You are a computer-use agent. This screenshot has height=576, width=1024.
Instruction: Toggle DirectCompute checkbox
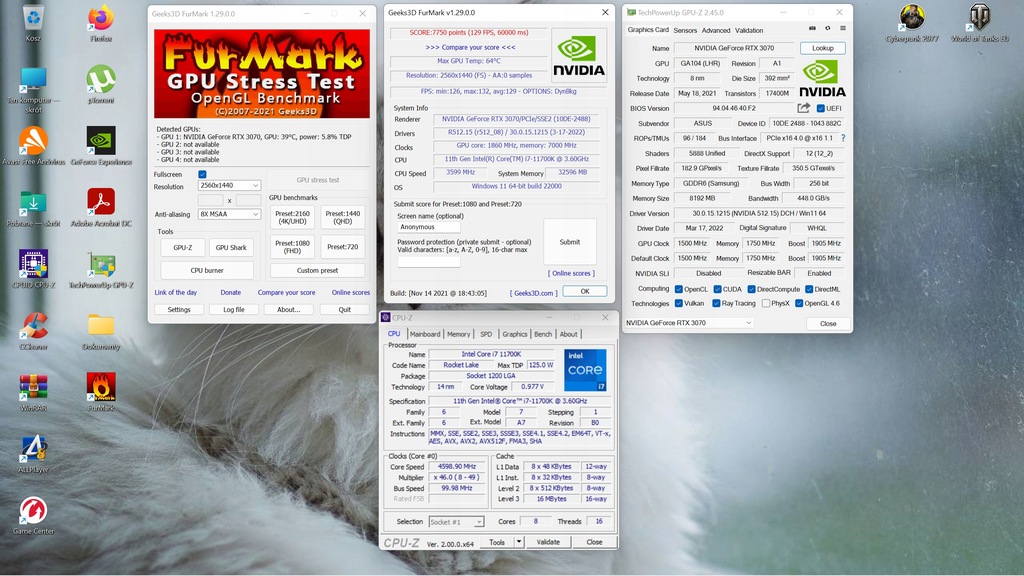pyautogui.click(x=751, y=289)
